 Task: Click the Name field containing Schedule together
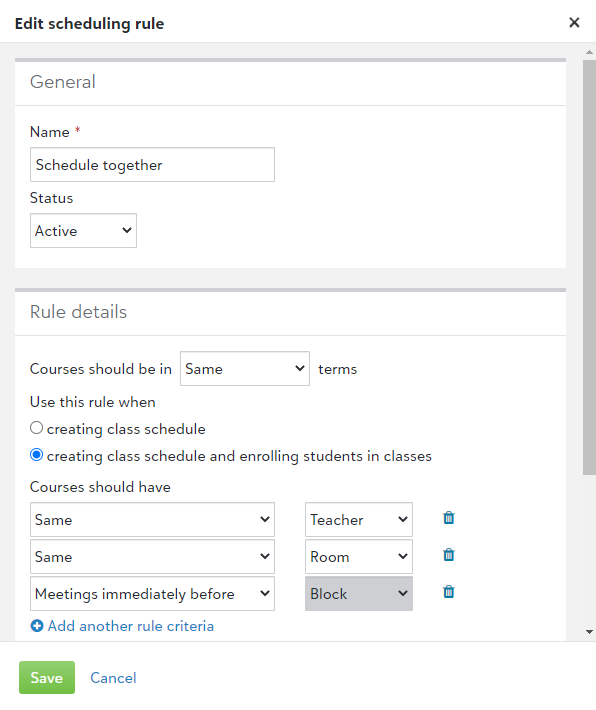point(152,164)
